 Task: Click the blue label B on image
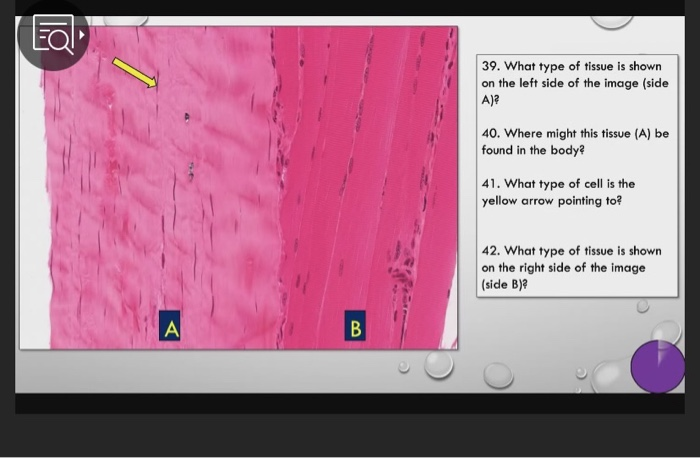click(x=355, y=325)
